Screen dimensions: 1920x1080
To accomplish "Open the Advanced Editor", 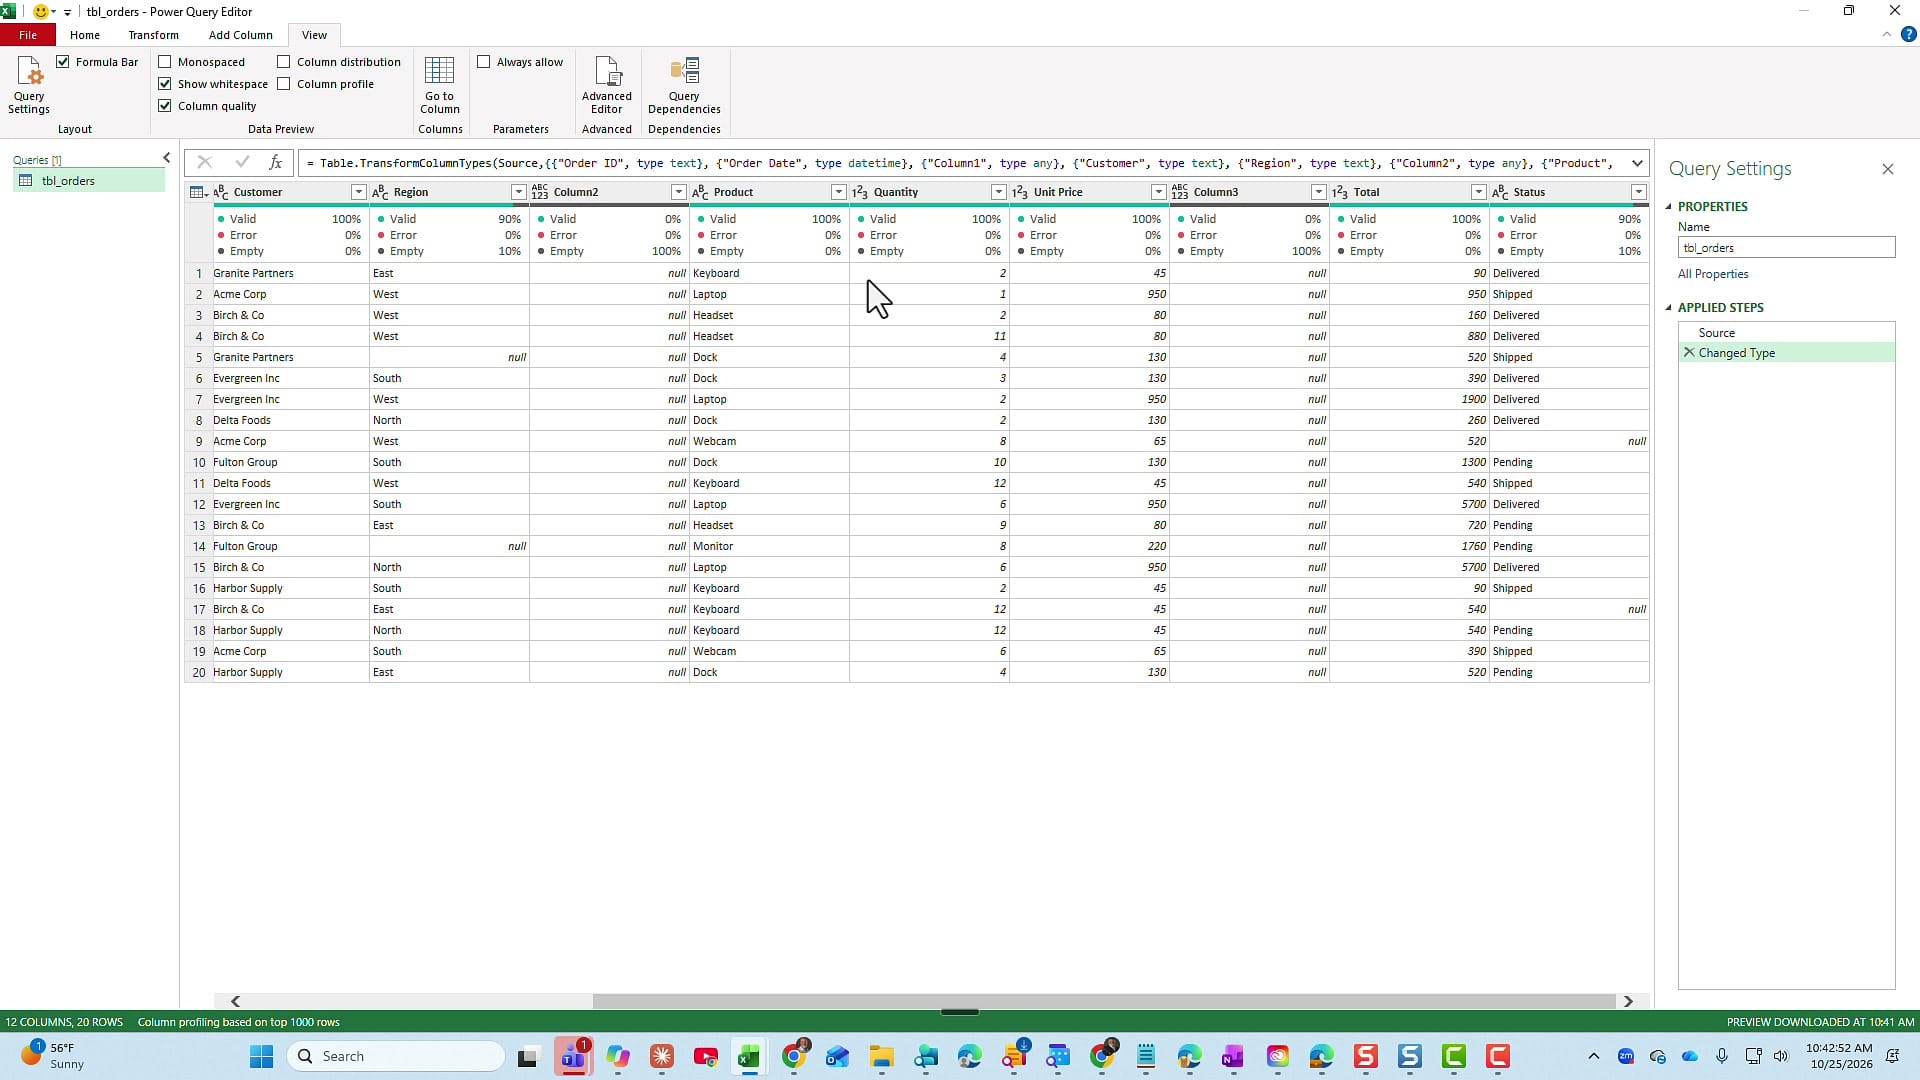I will 606,85.
